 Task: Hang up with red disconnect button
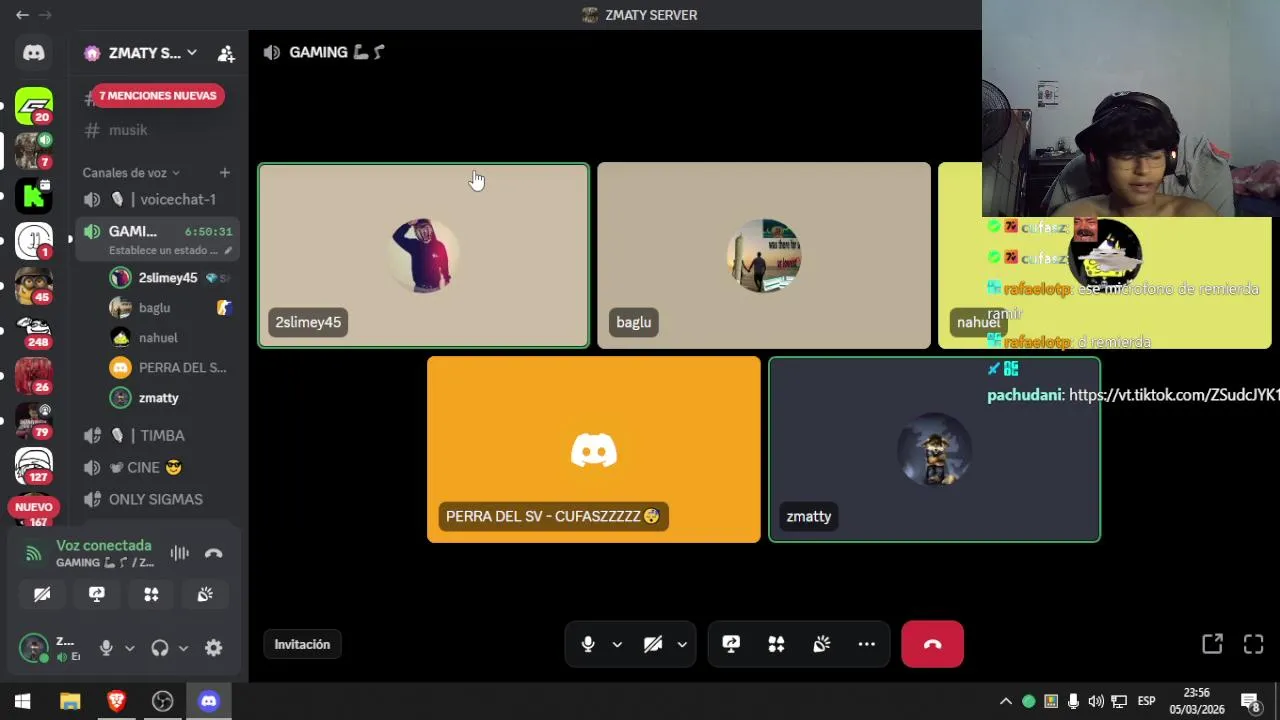click(x=933, y=645)
